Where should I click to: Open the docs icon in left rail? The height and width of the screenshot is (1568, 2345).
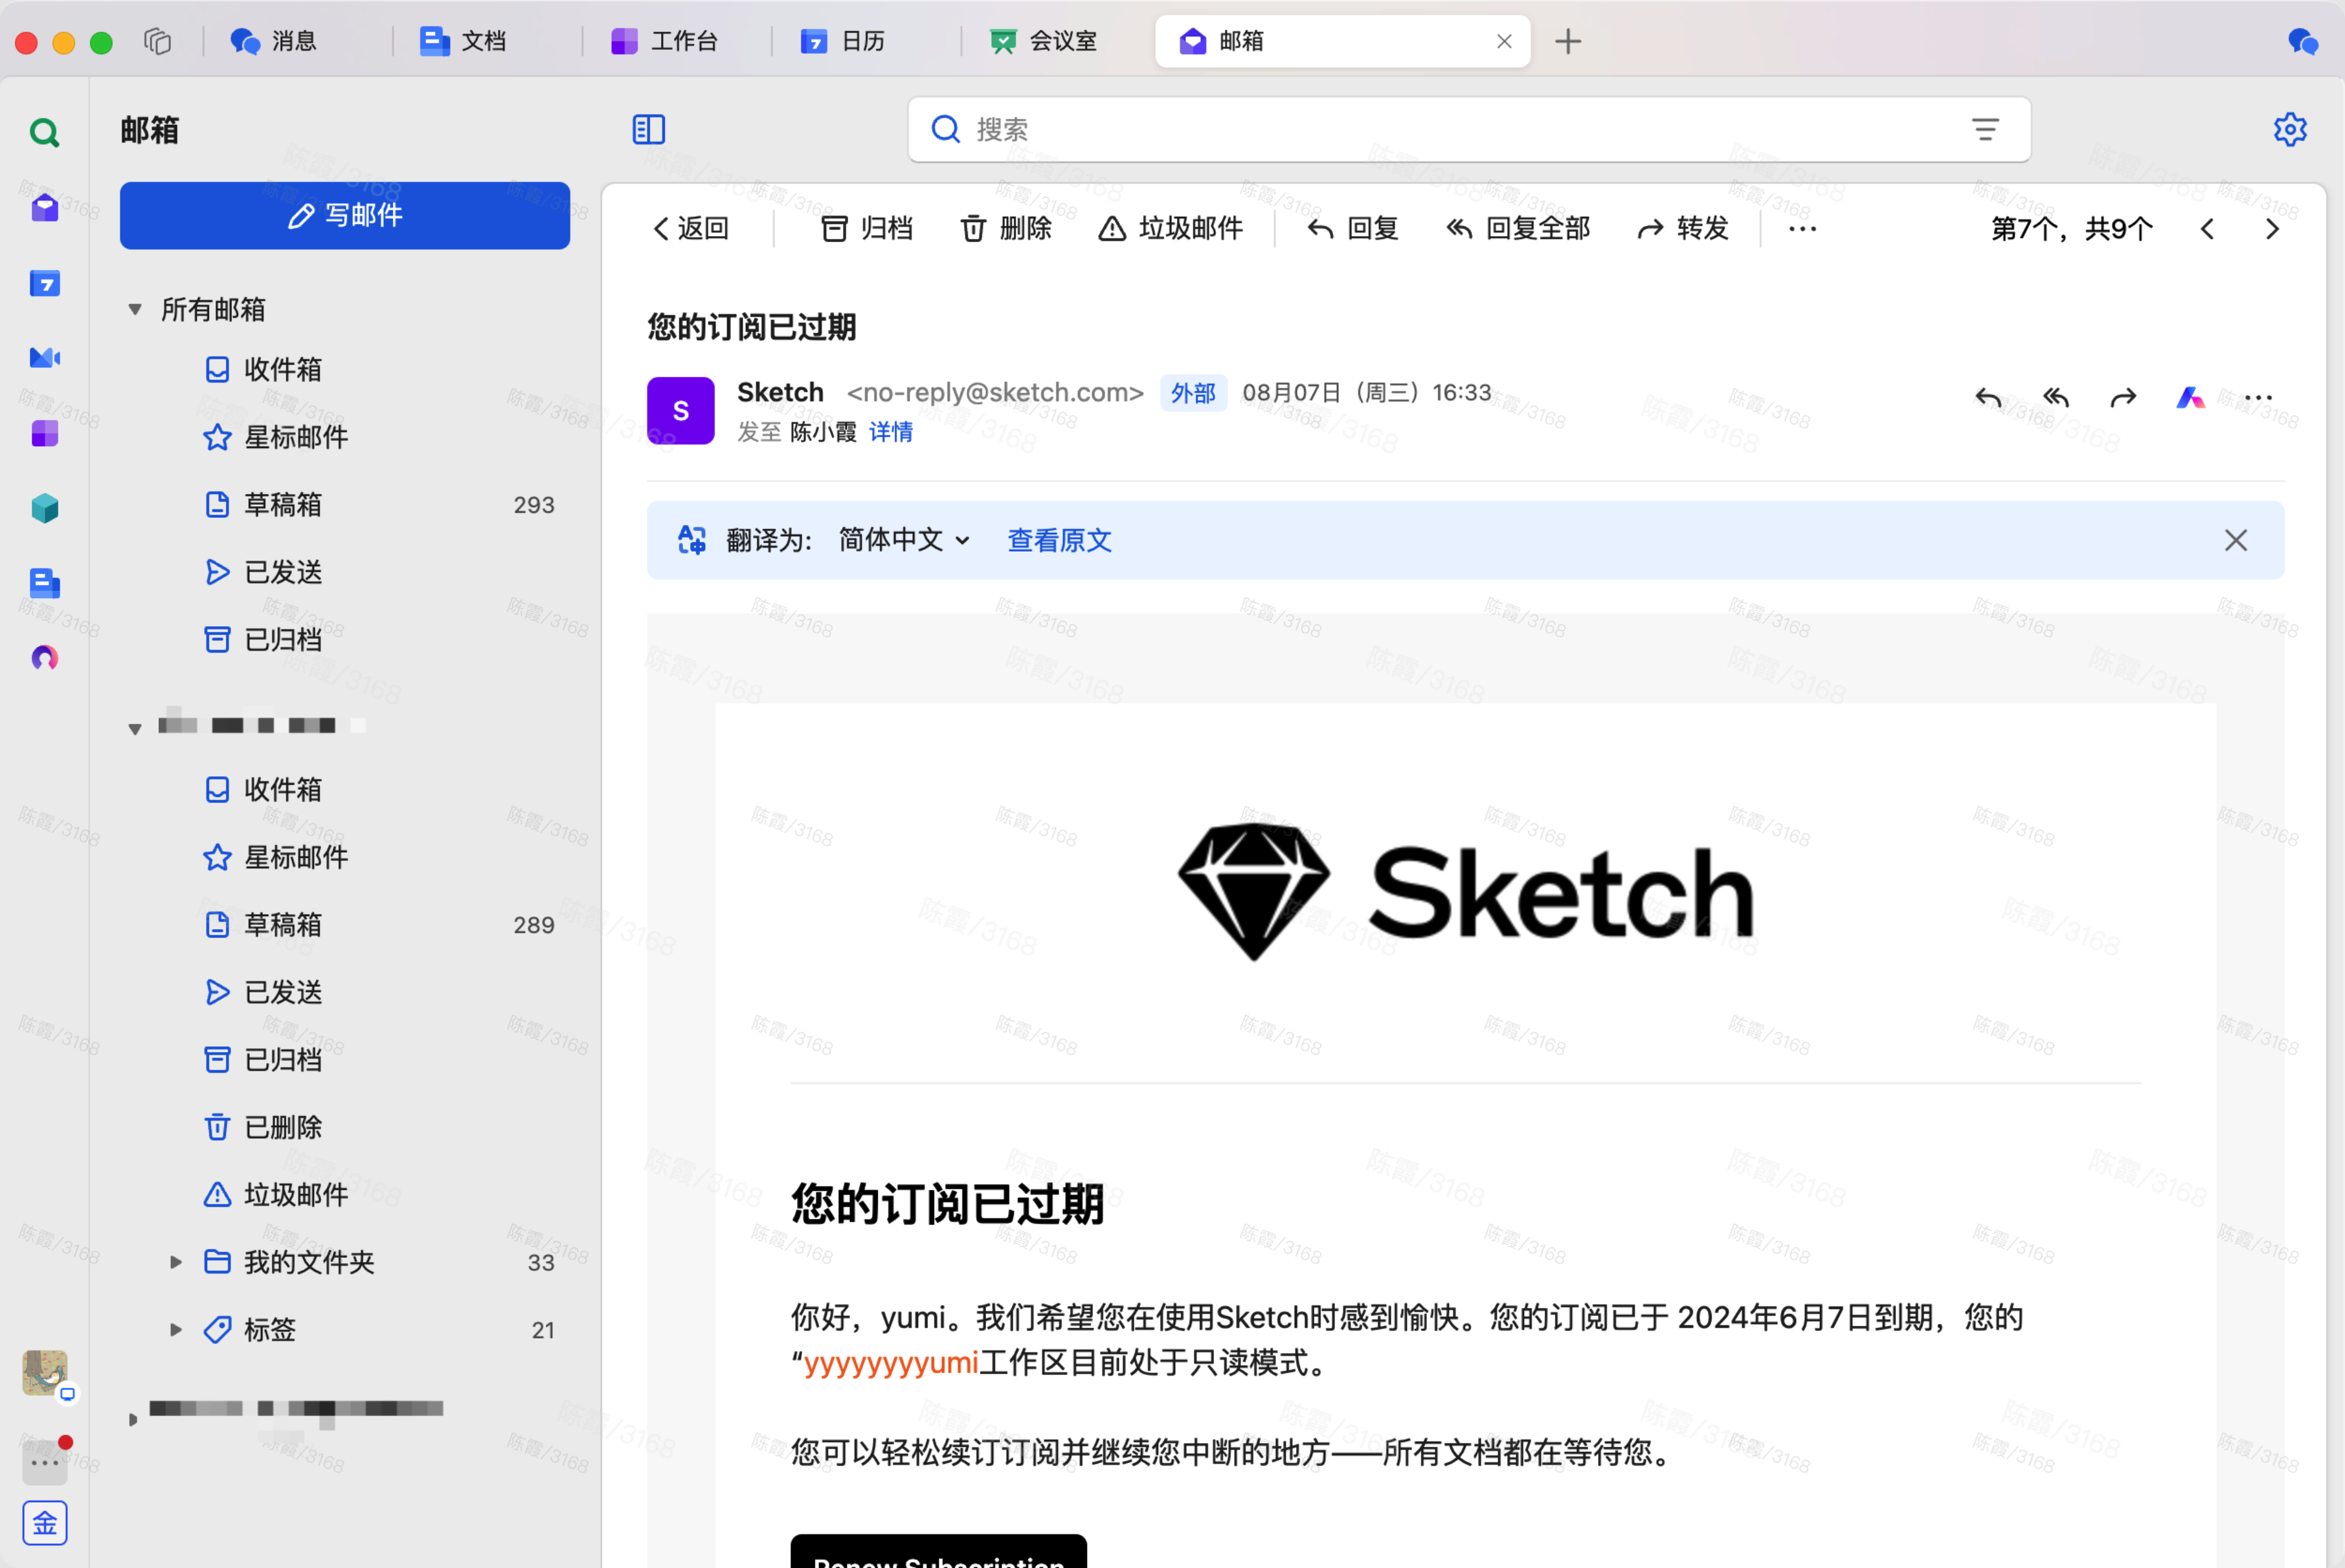pyautogui.click(x=44, y=583)
